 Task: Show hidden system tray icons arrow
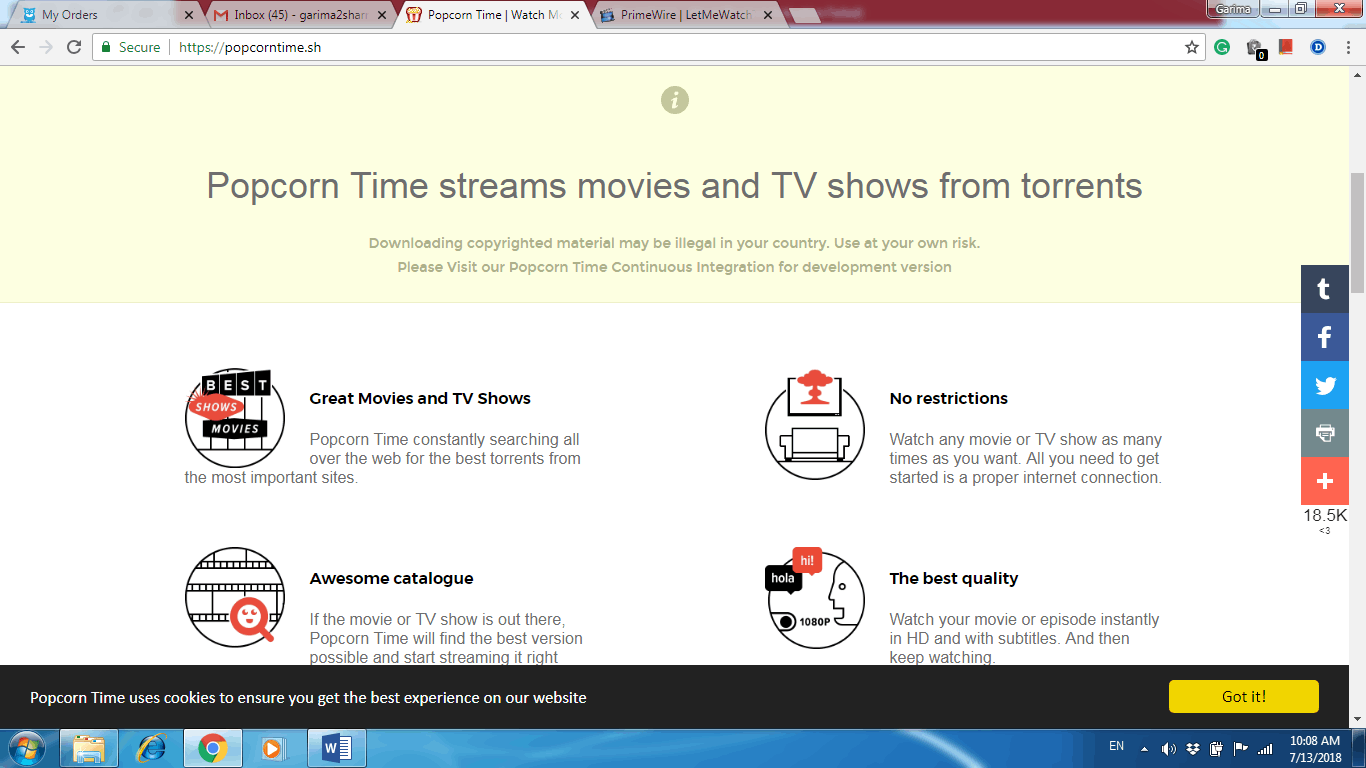(1144, 748)
